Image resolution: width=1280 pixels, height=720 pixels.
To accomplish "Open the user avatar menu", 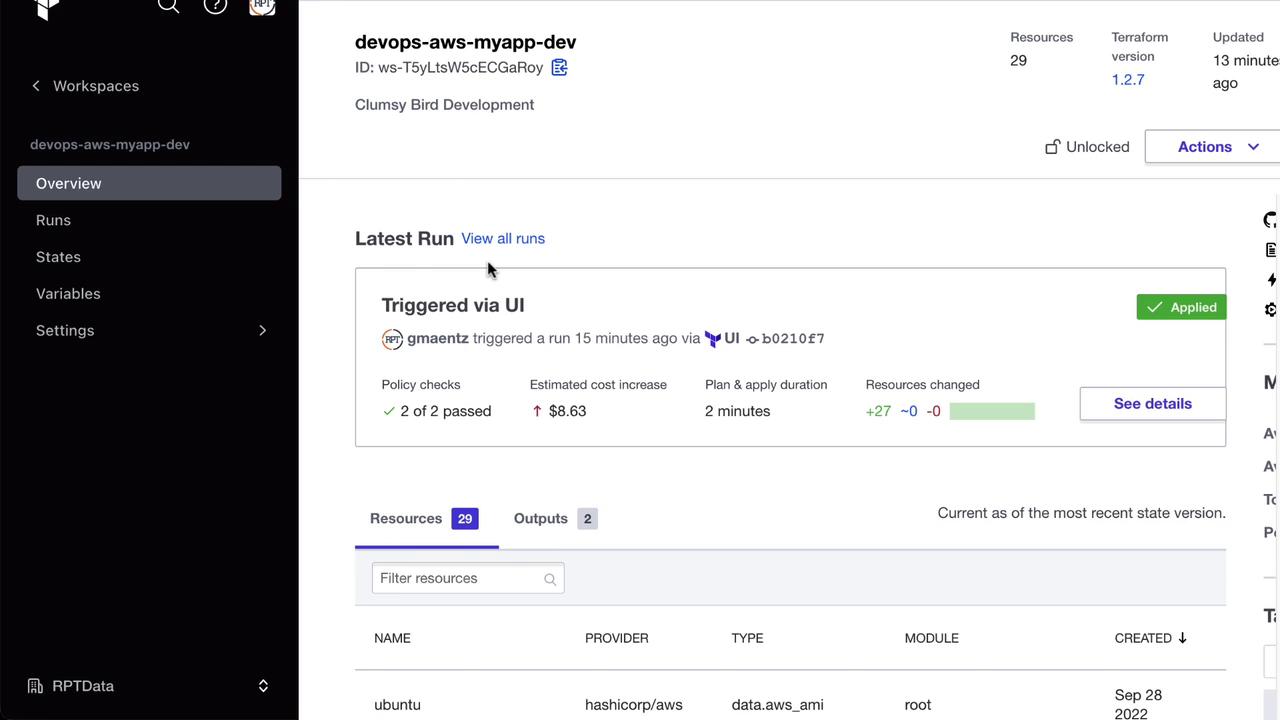I will click(262, 5).
